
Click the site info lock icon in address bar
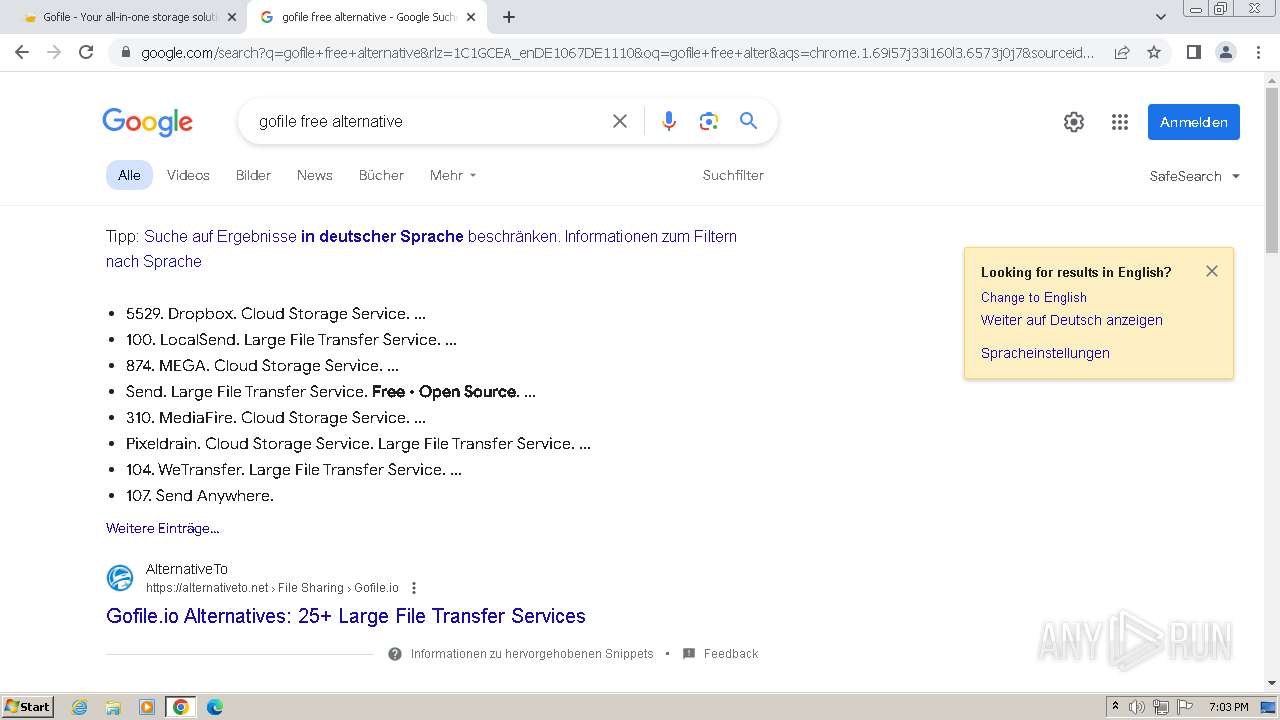125,52
